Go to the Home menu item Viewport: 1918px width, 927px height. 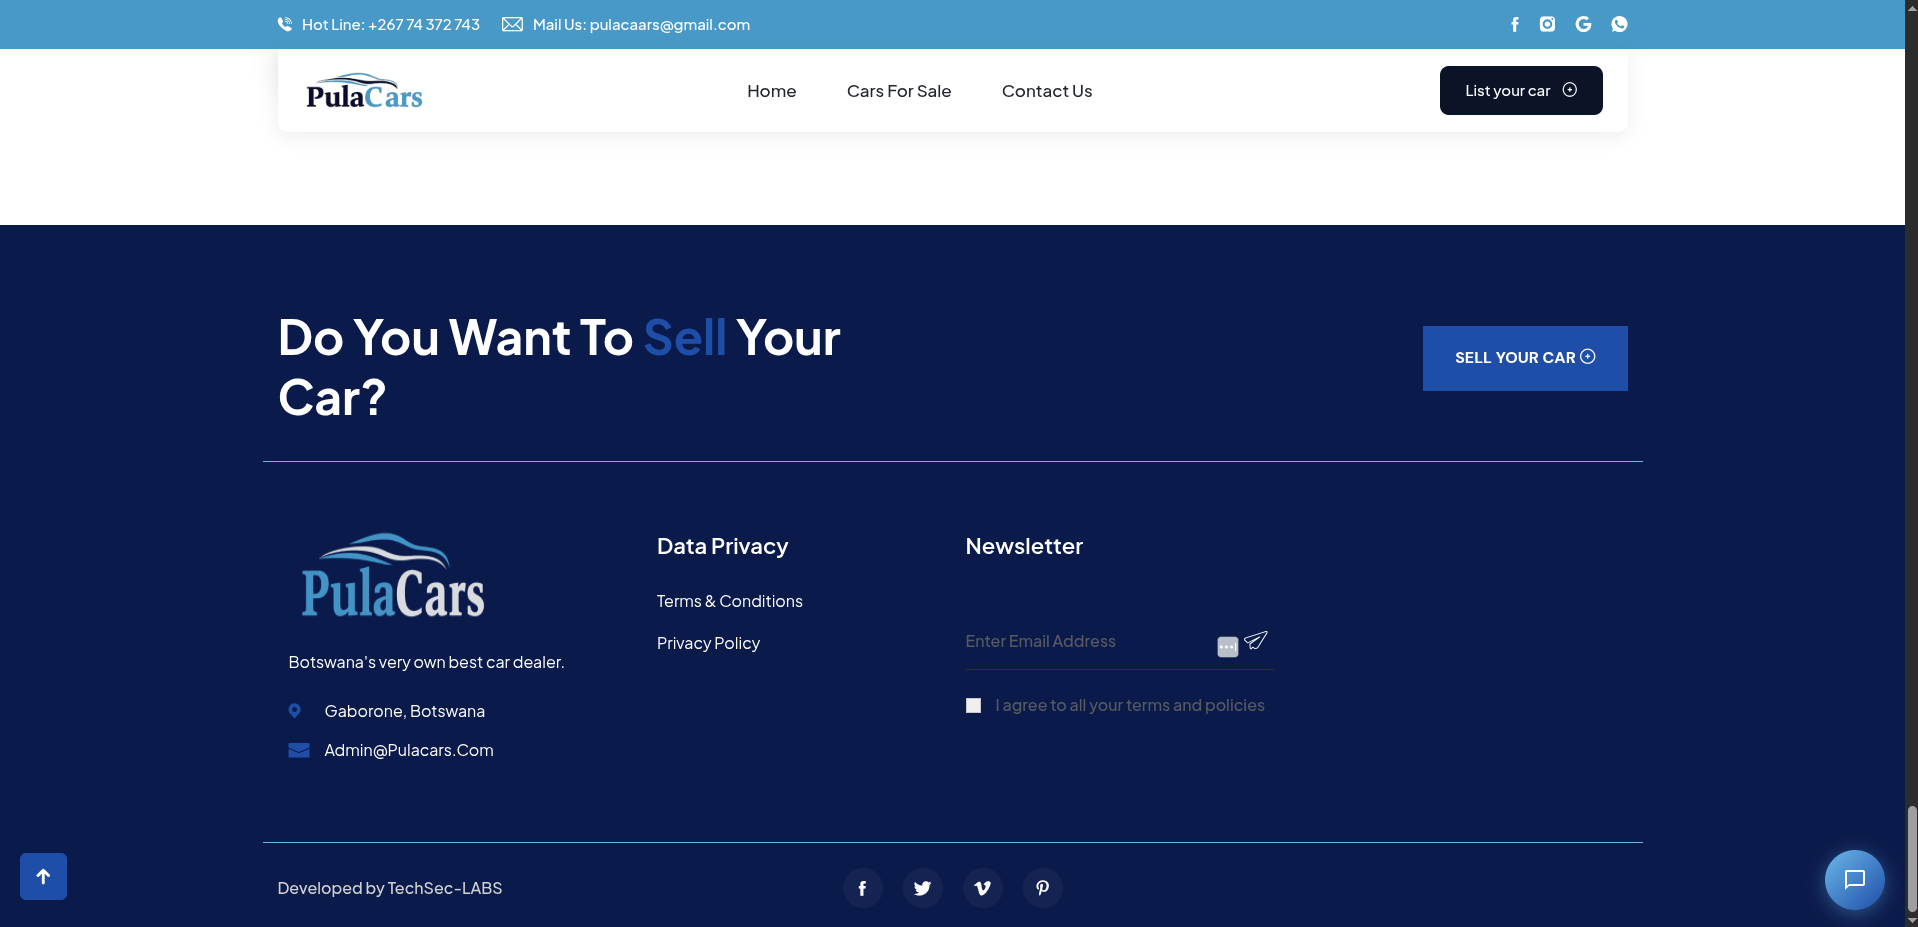click(x=771, y=91)
